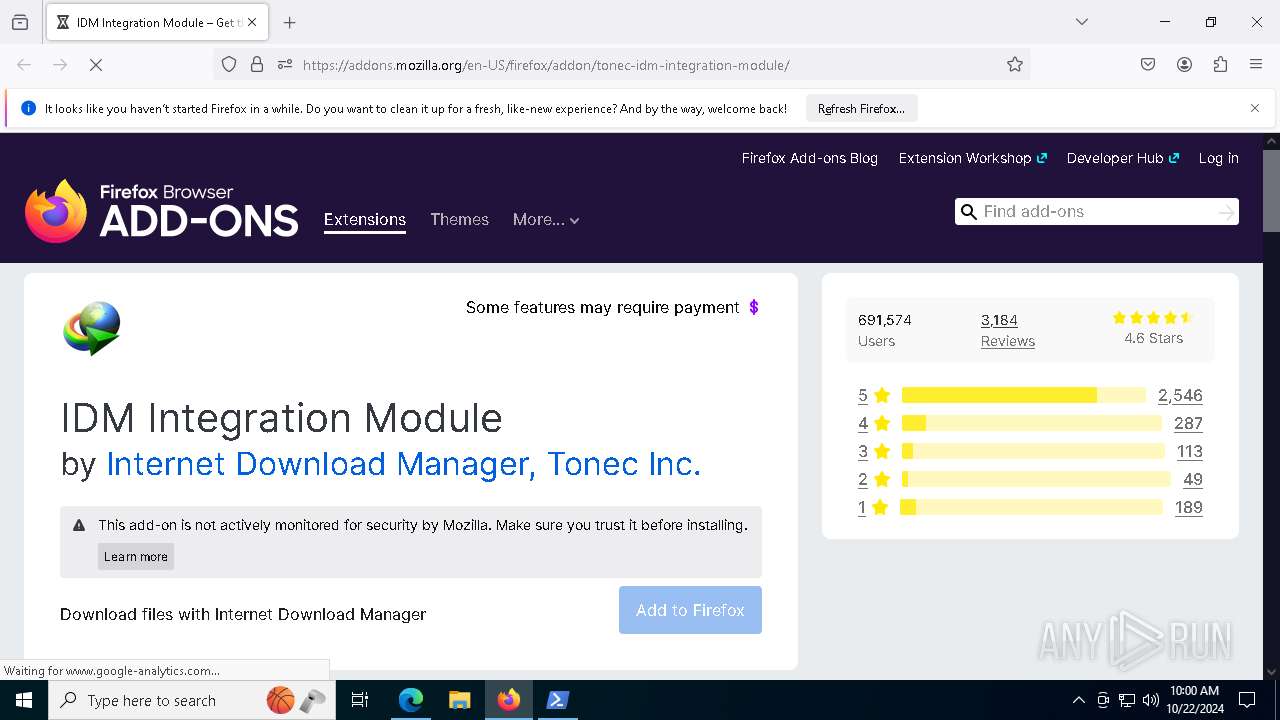
Task: Filter reviews by 2 stars row
Action: 1030,479
